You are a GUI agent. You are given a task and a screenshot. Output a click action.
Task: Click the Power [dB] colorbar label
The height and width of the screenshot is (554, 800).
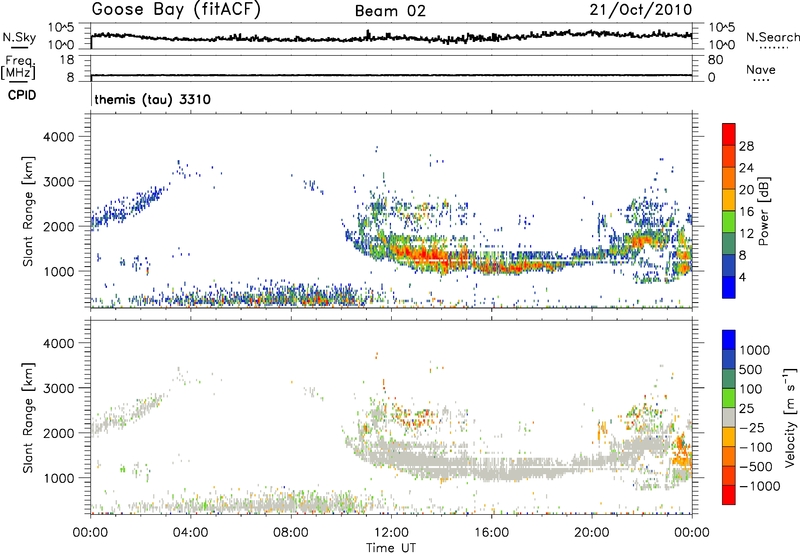click(x=763, y=211)
